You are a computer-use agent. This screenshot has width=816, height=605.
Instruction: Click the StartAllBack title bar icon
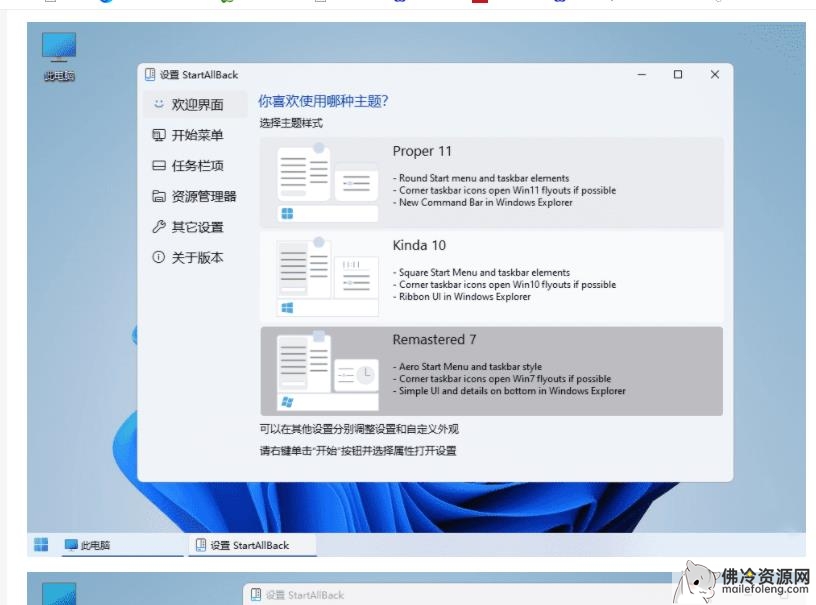click(x=150, y=75)
